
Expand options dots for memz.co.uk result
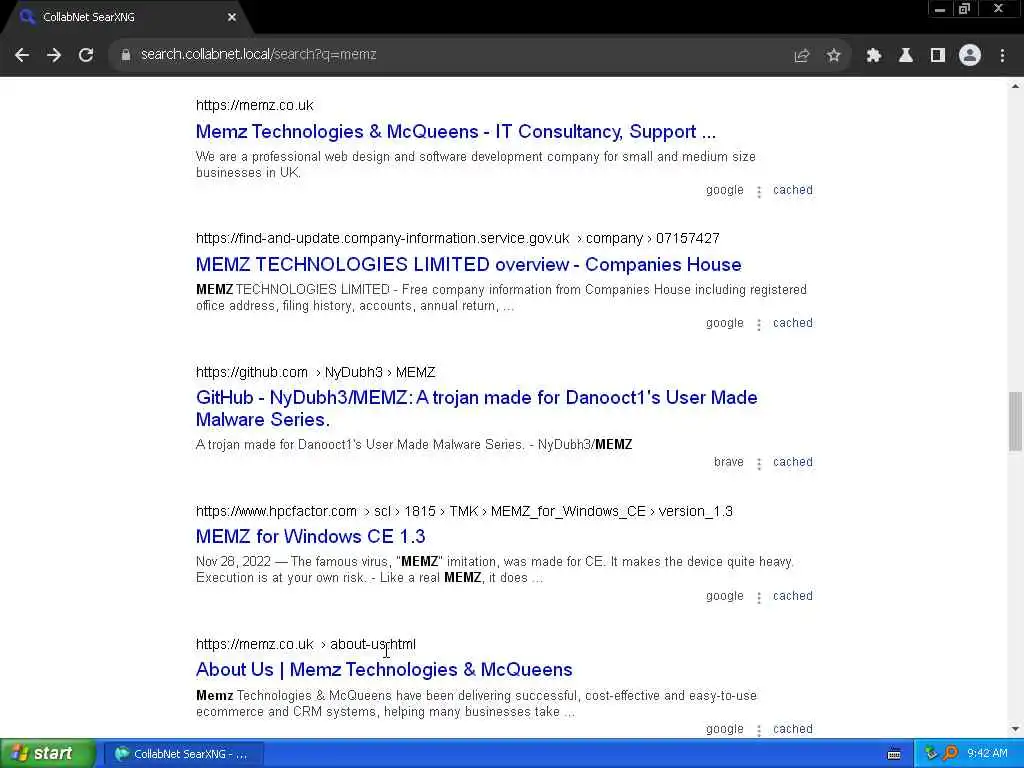[759, 191]
